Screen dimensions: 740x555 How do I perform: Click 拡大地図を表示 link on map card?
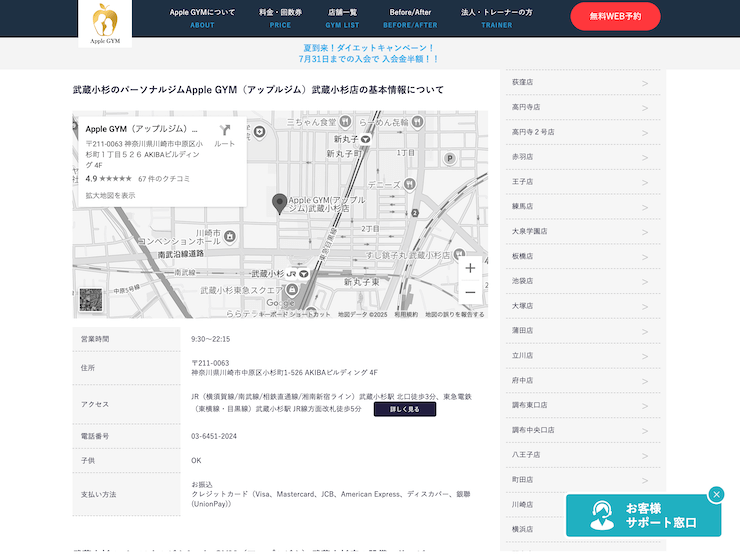pyautogui.click(x=110, y=195)
